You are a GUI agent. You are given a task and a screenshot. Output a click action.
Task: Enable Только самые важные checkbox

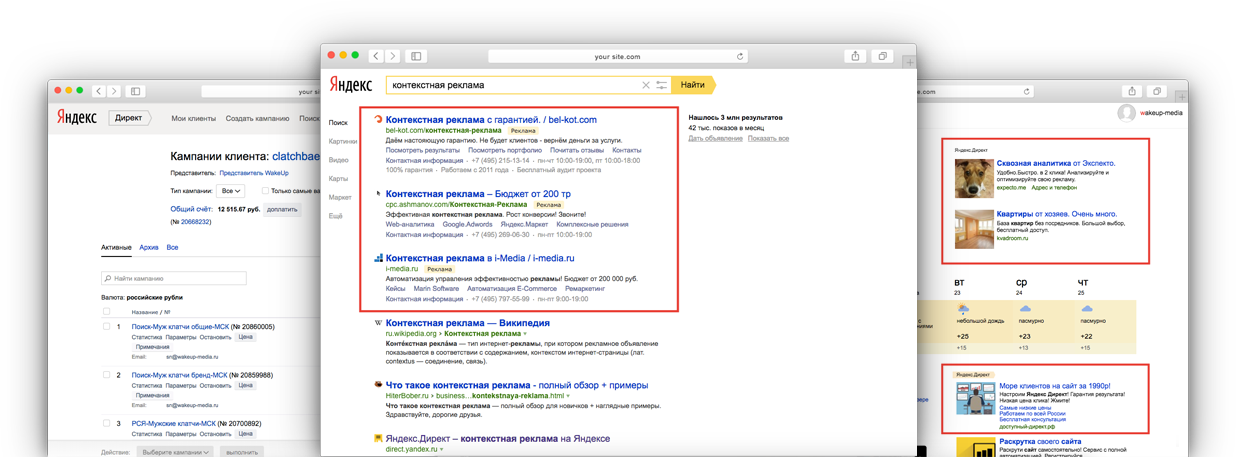pos(265,190)
